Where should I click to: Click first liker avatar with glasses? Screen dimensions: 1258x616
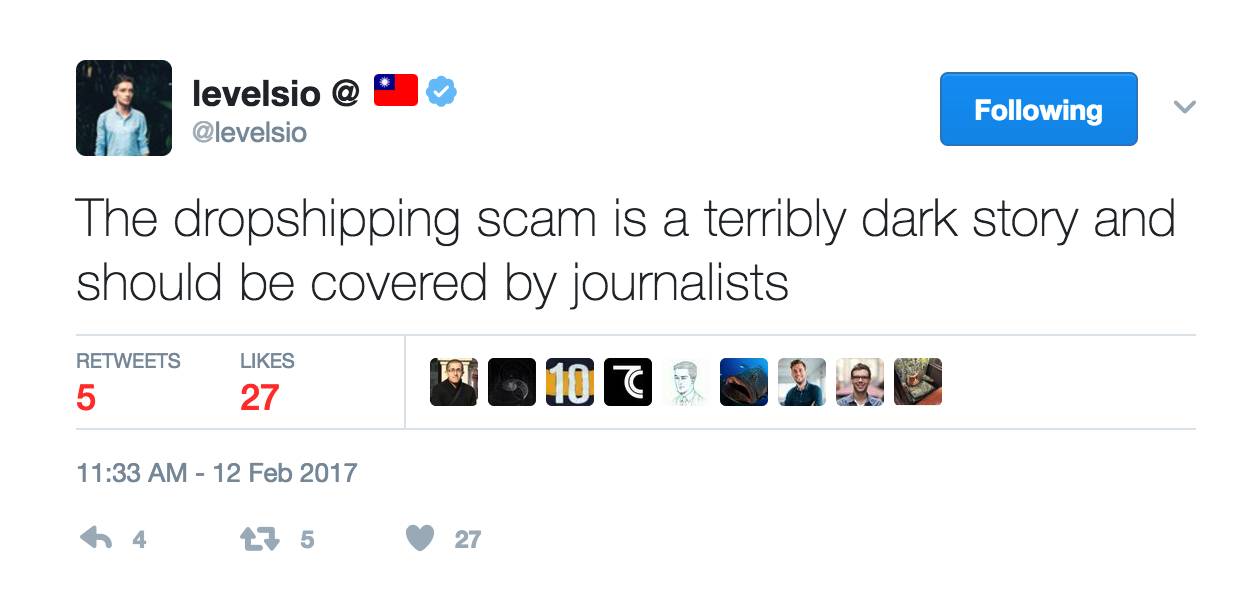(x=454, y=382)
